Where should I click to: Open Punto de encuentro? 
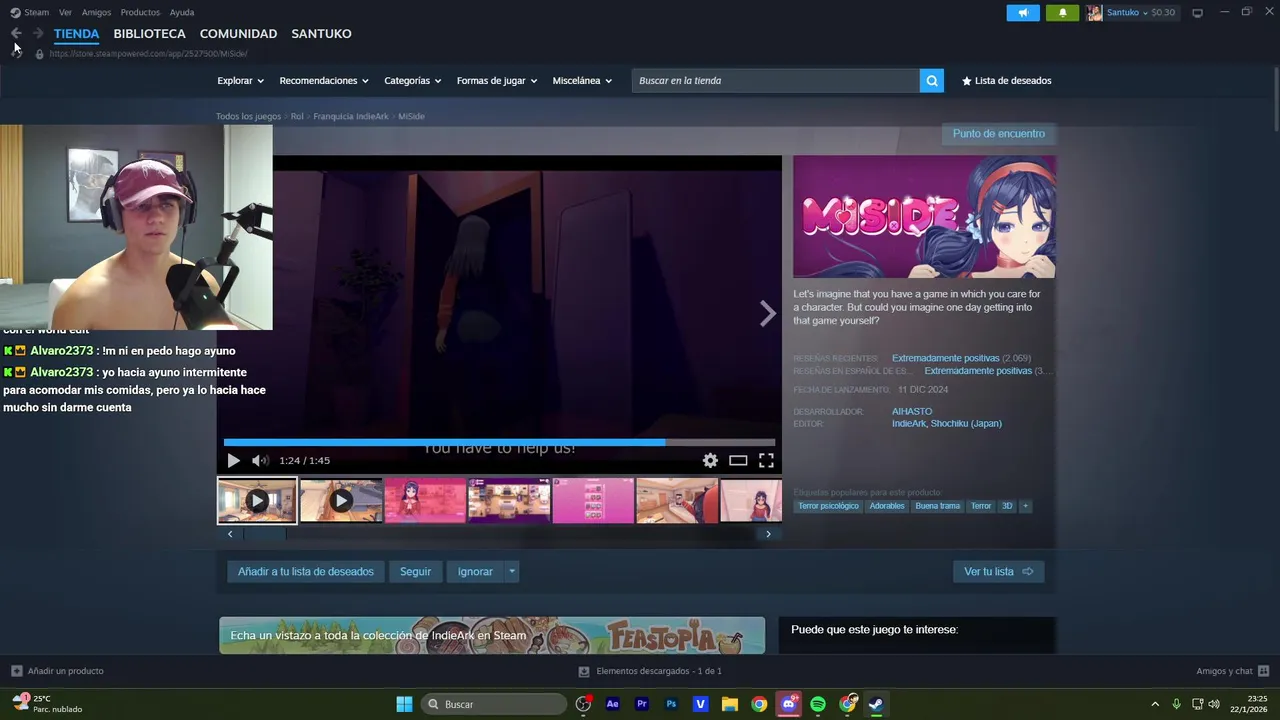pyautogui.click(x=998, y=134)
